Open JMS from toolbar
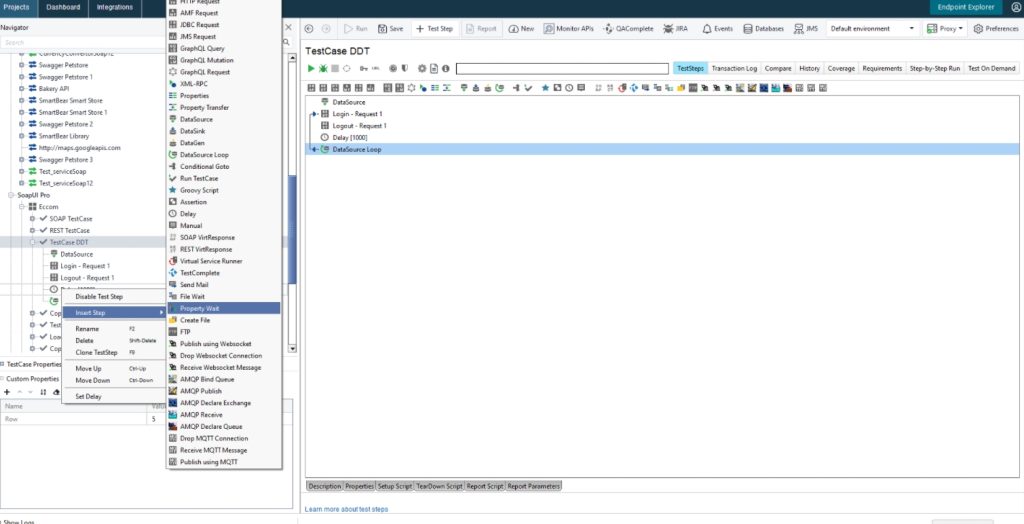The height and width of the screenshot is (524, 1024). [x=806, y=29]
